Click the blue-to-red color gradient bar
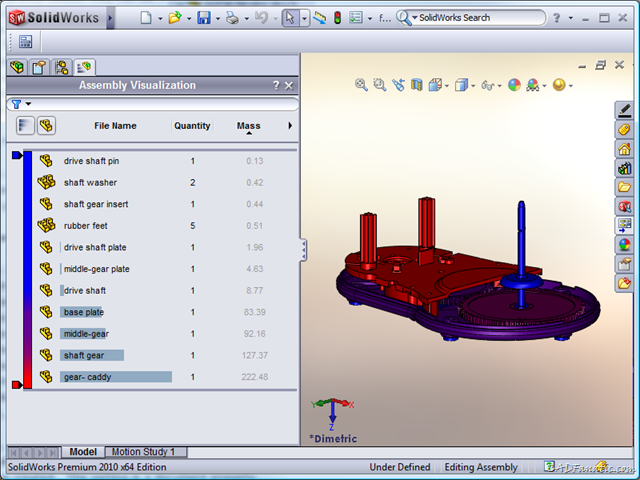Screen dimensions: 640x480 [28, 270]
